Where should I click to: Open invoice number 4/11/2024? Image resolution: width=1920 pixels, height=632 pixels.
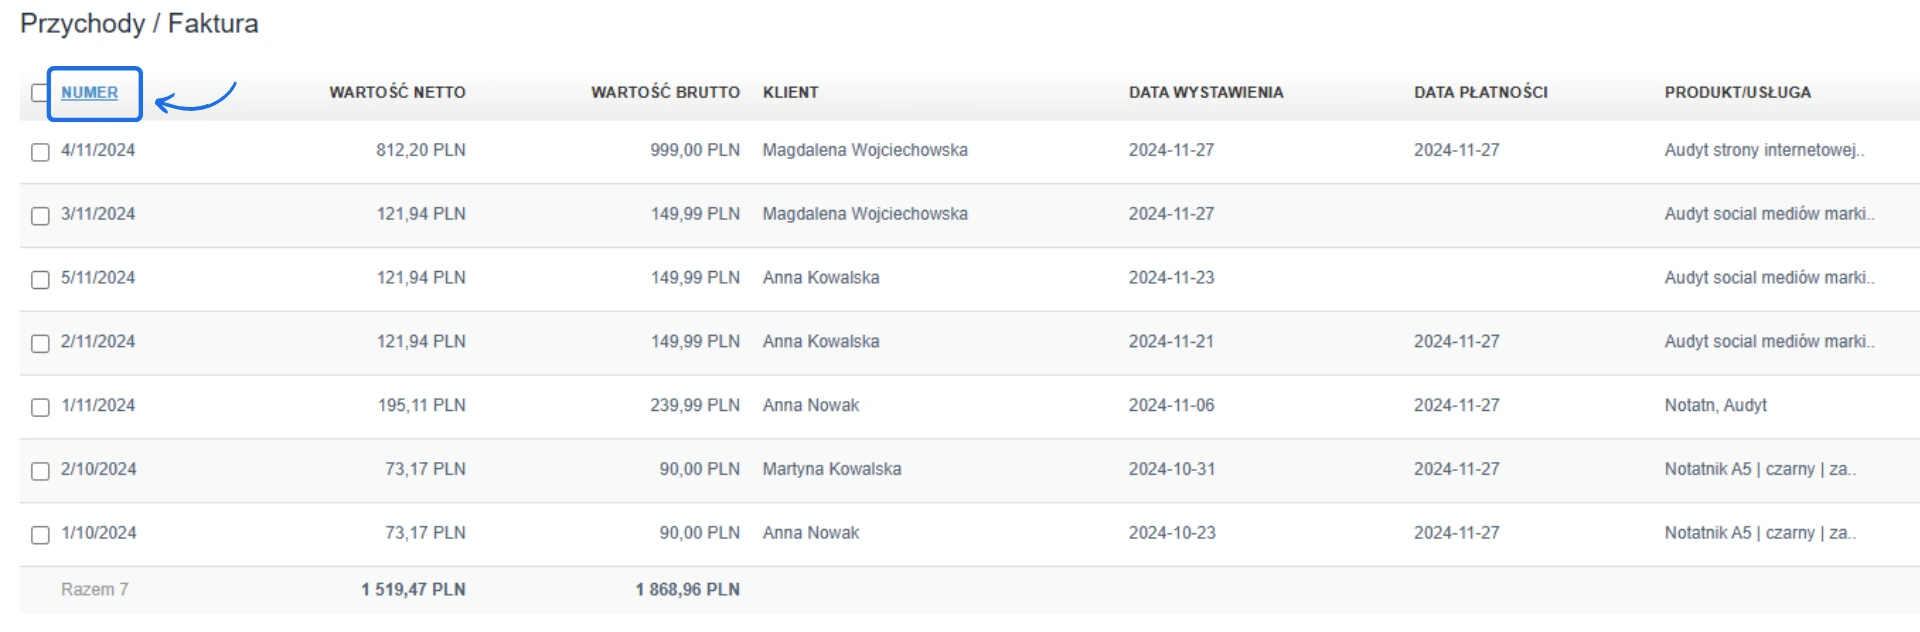coord(98,150)
